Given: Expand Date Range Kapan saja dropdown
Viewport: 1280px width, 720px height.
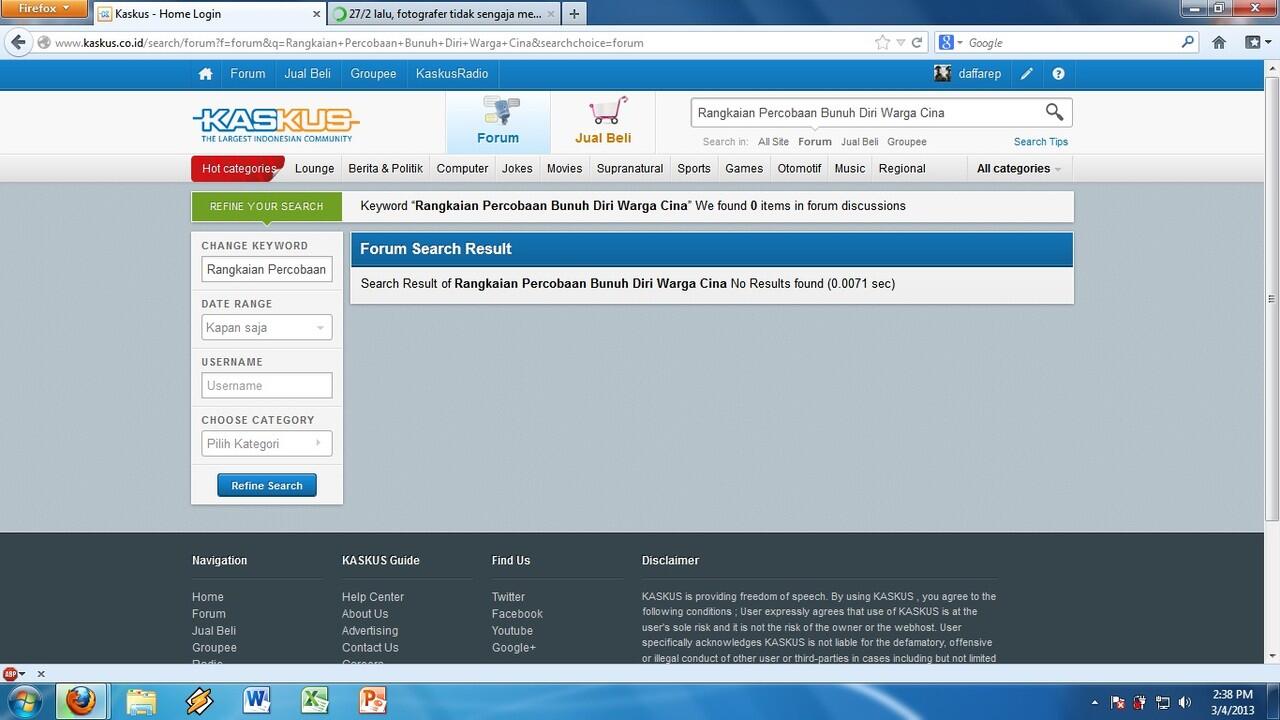Looking at the screenshot, I should click(x=267, y=328).
